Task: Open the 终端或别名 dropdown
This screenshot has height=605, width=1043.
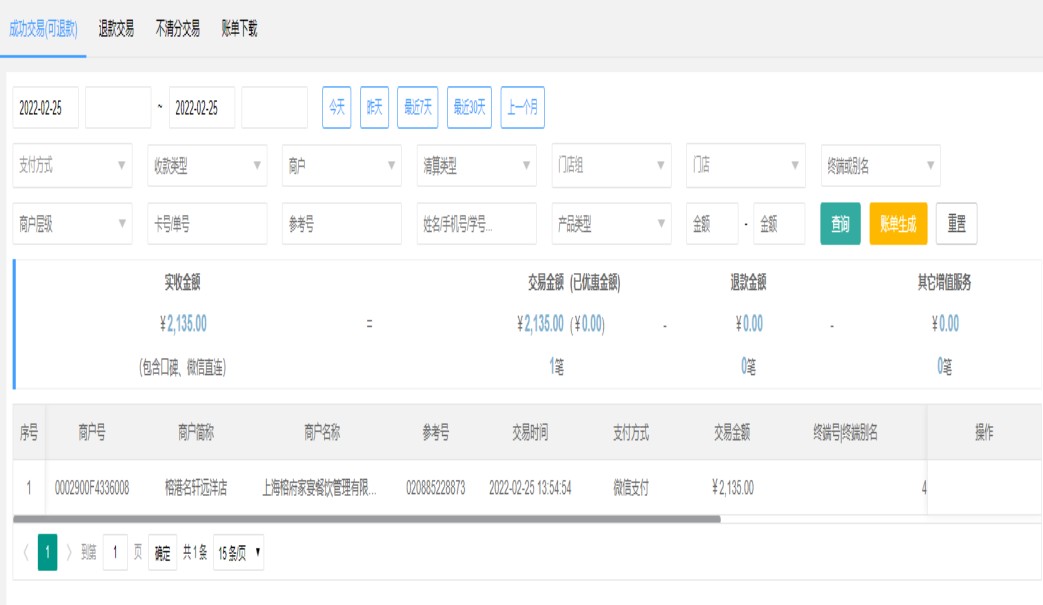Action: tap(880, 166)
